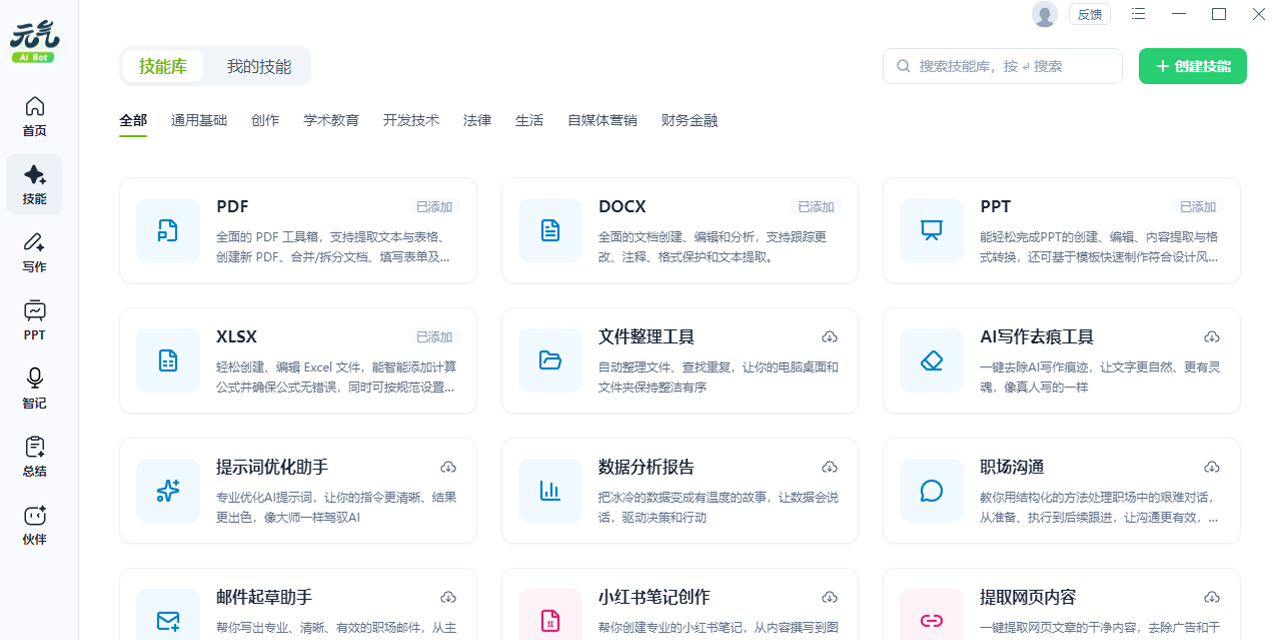Select the PPT creation icon in sidebar
1280x640 pixels.
point(34,320)
